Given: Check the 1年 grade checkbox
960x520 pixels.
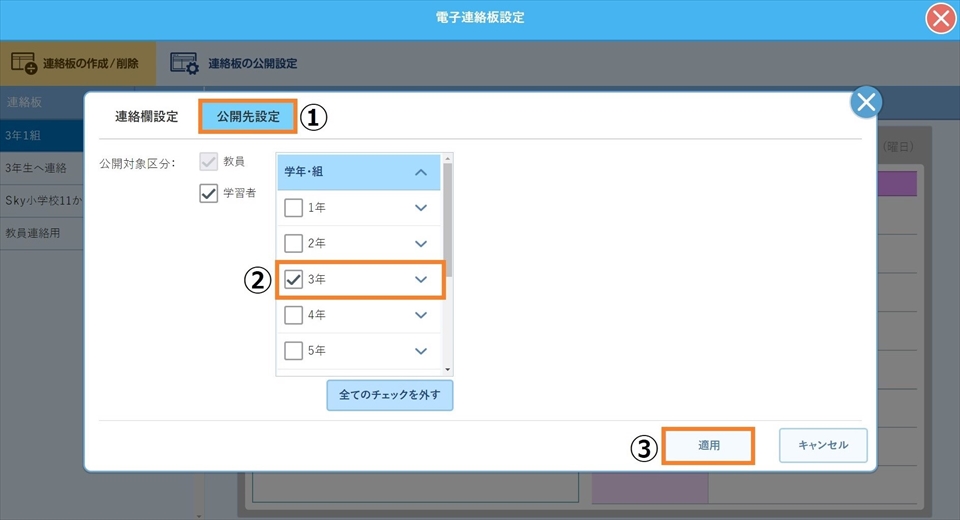Looking at the screenshot, I should coord(293,208).
